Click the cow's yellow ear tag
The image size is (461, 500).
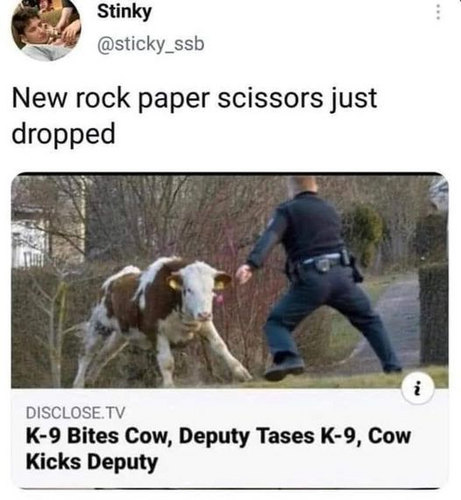[x=174, y=284]
